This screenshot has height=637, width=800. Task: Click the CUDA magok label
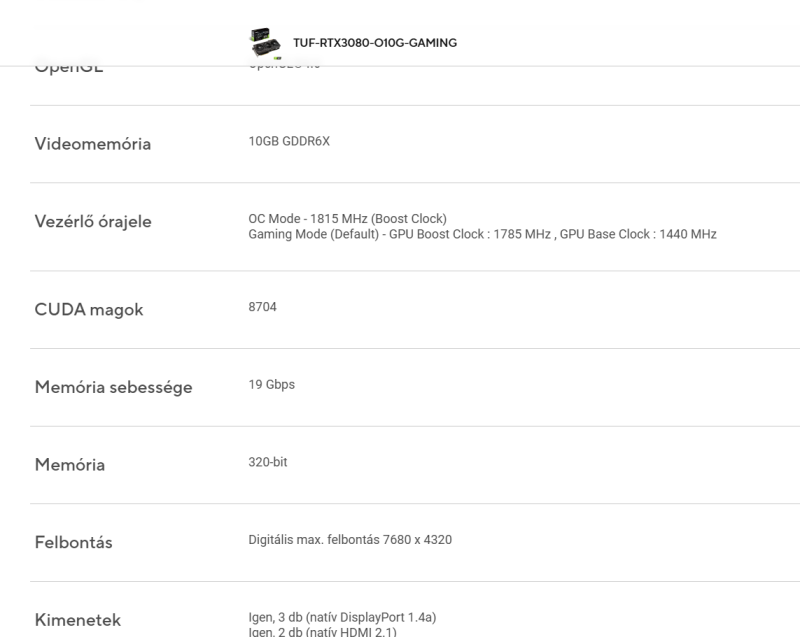[89, 310]
